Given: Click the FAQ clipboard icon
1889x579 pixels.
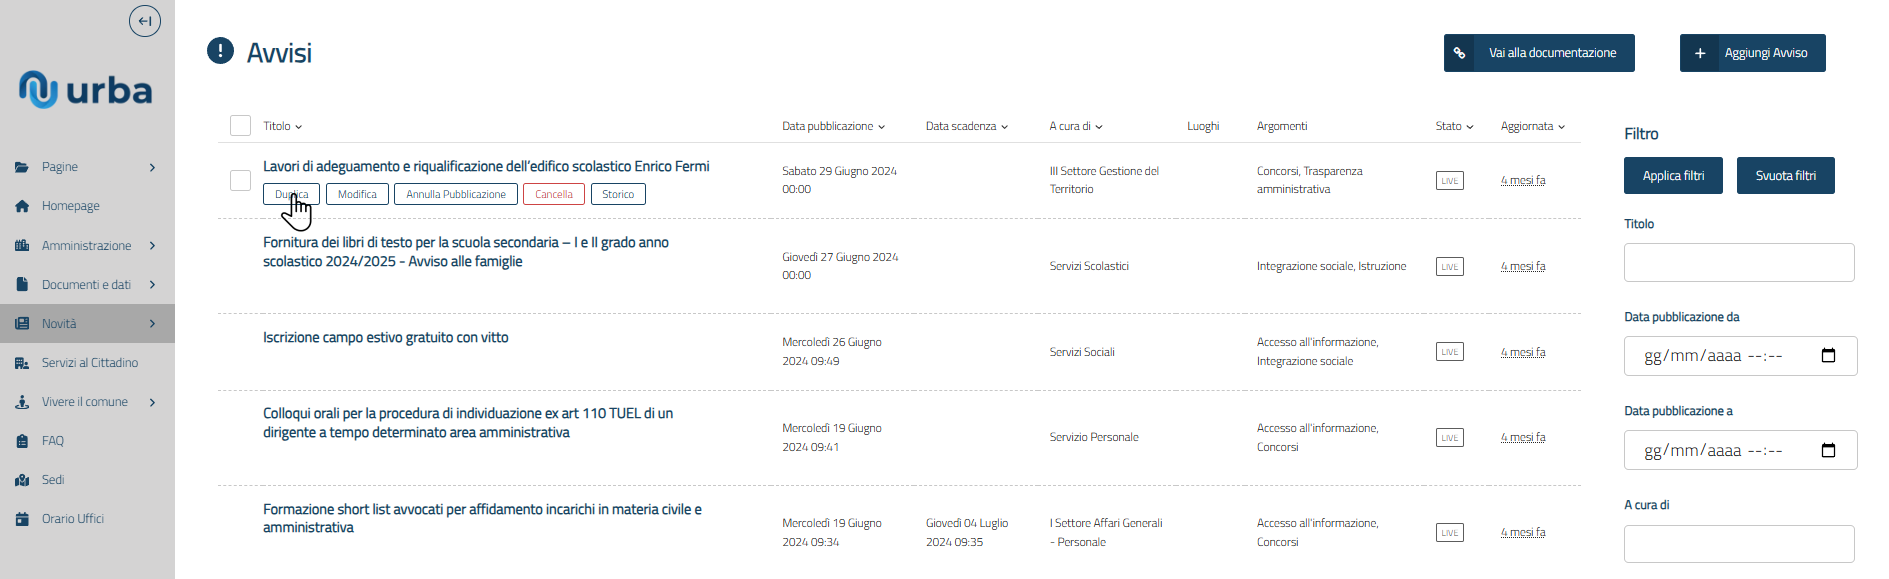Looking at the screenshot, I should (x=22, y=441).
